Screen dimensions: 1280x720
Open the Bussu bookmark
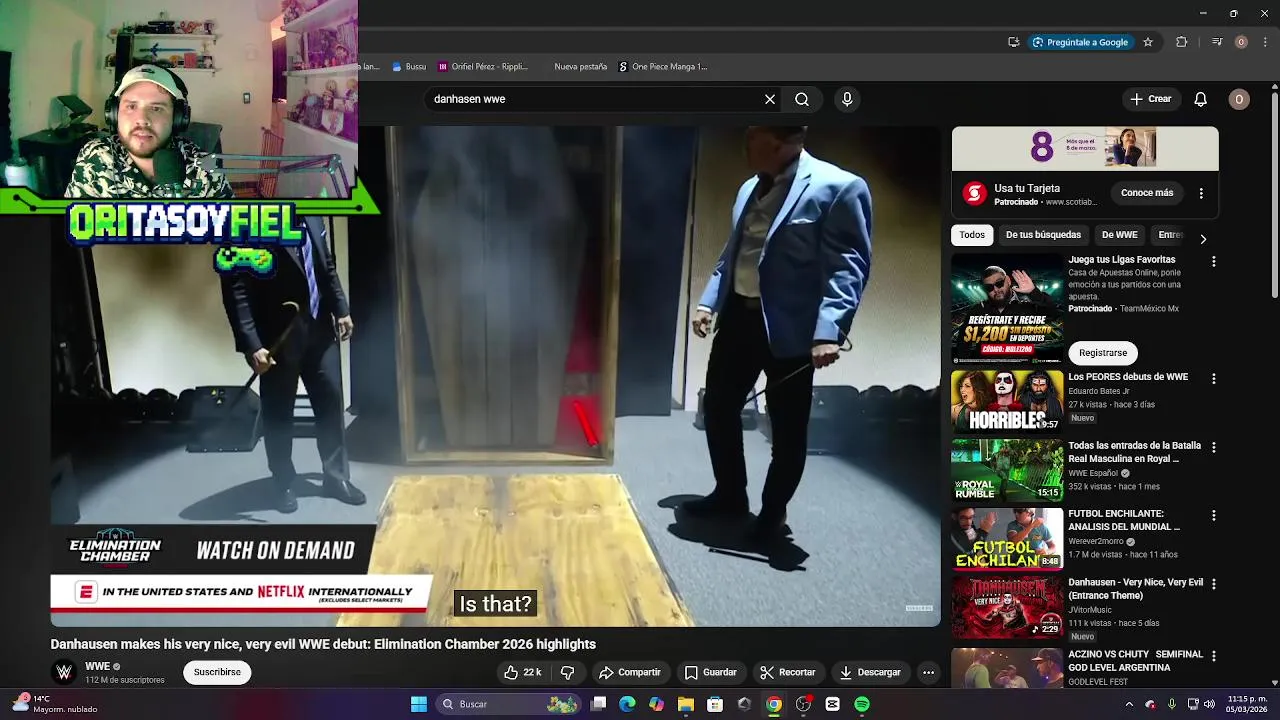point(409,67)
